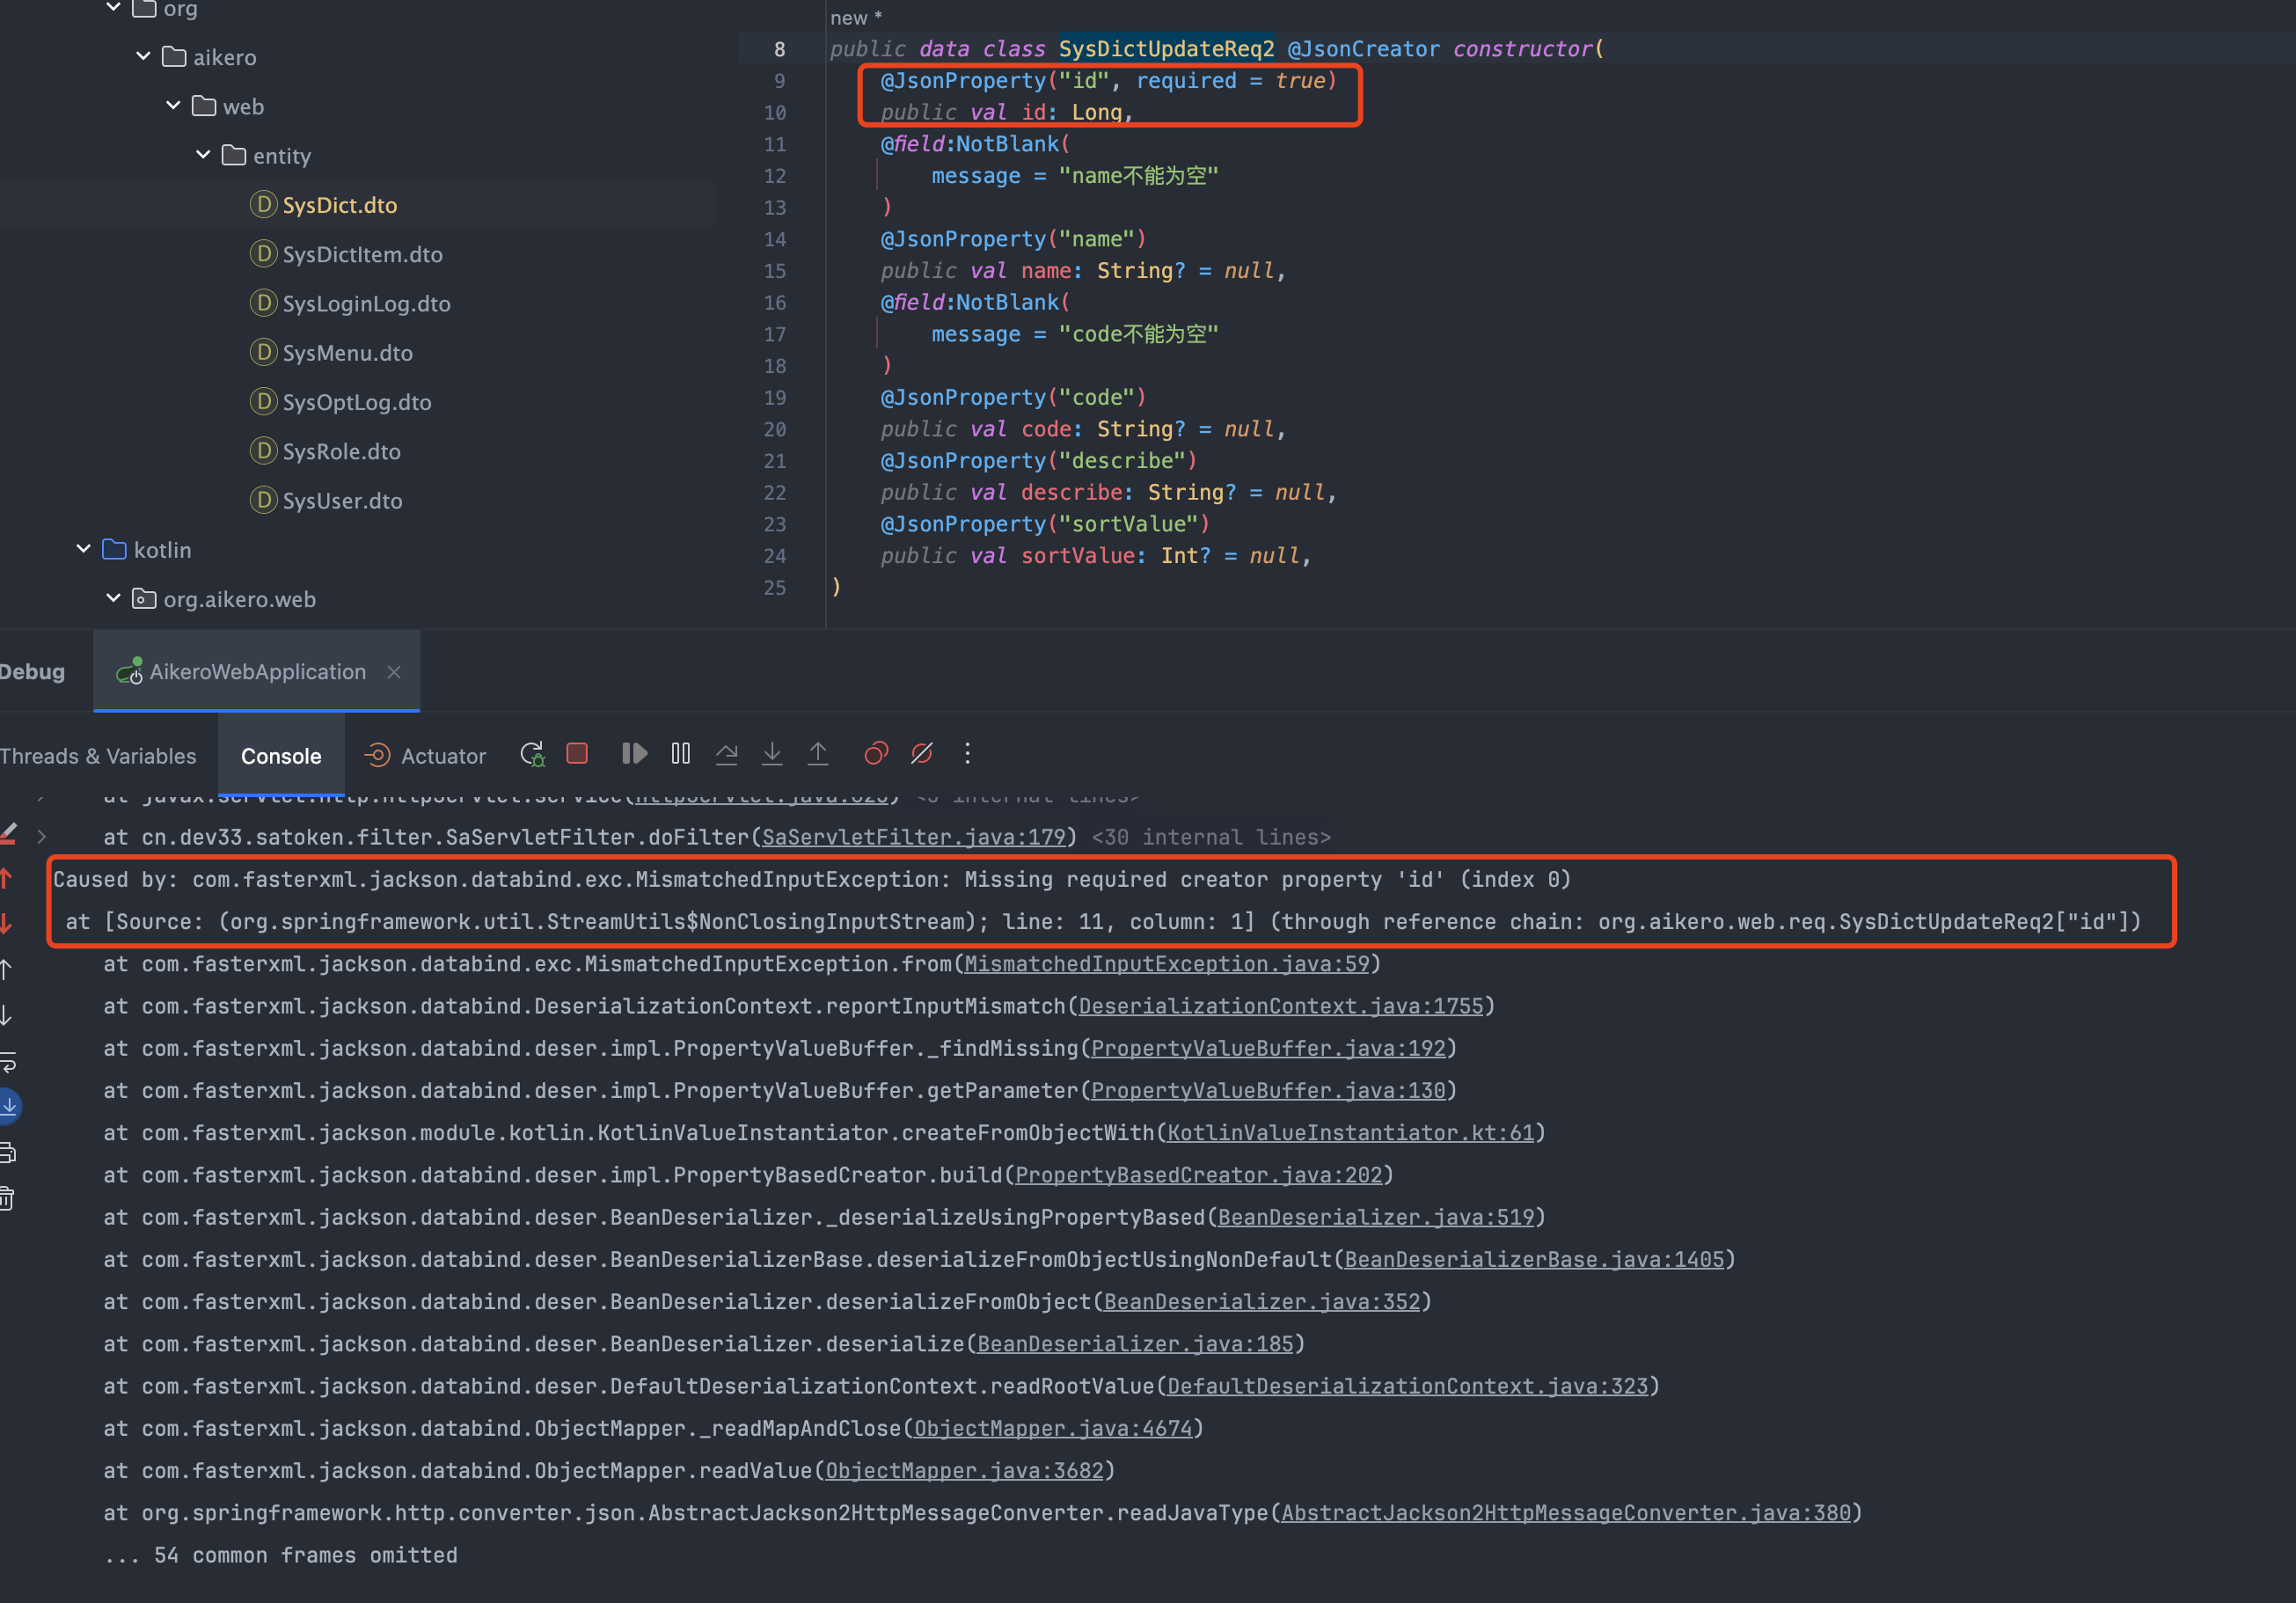
Task: Stop the running application
Action: click(577, 754)
